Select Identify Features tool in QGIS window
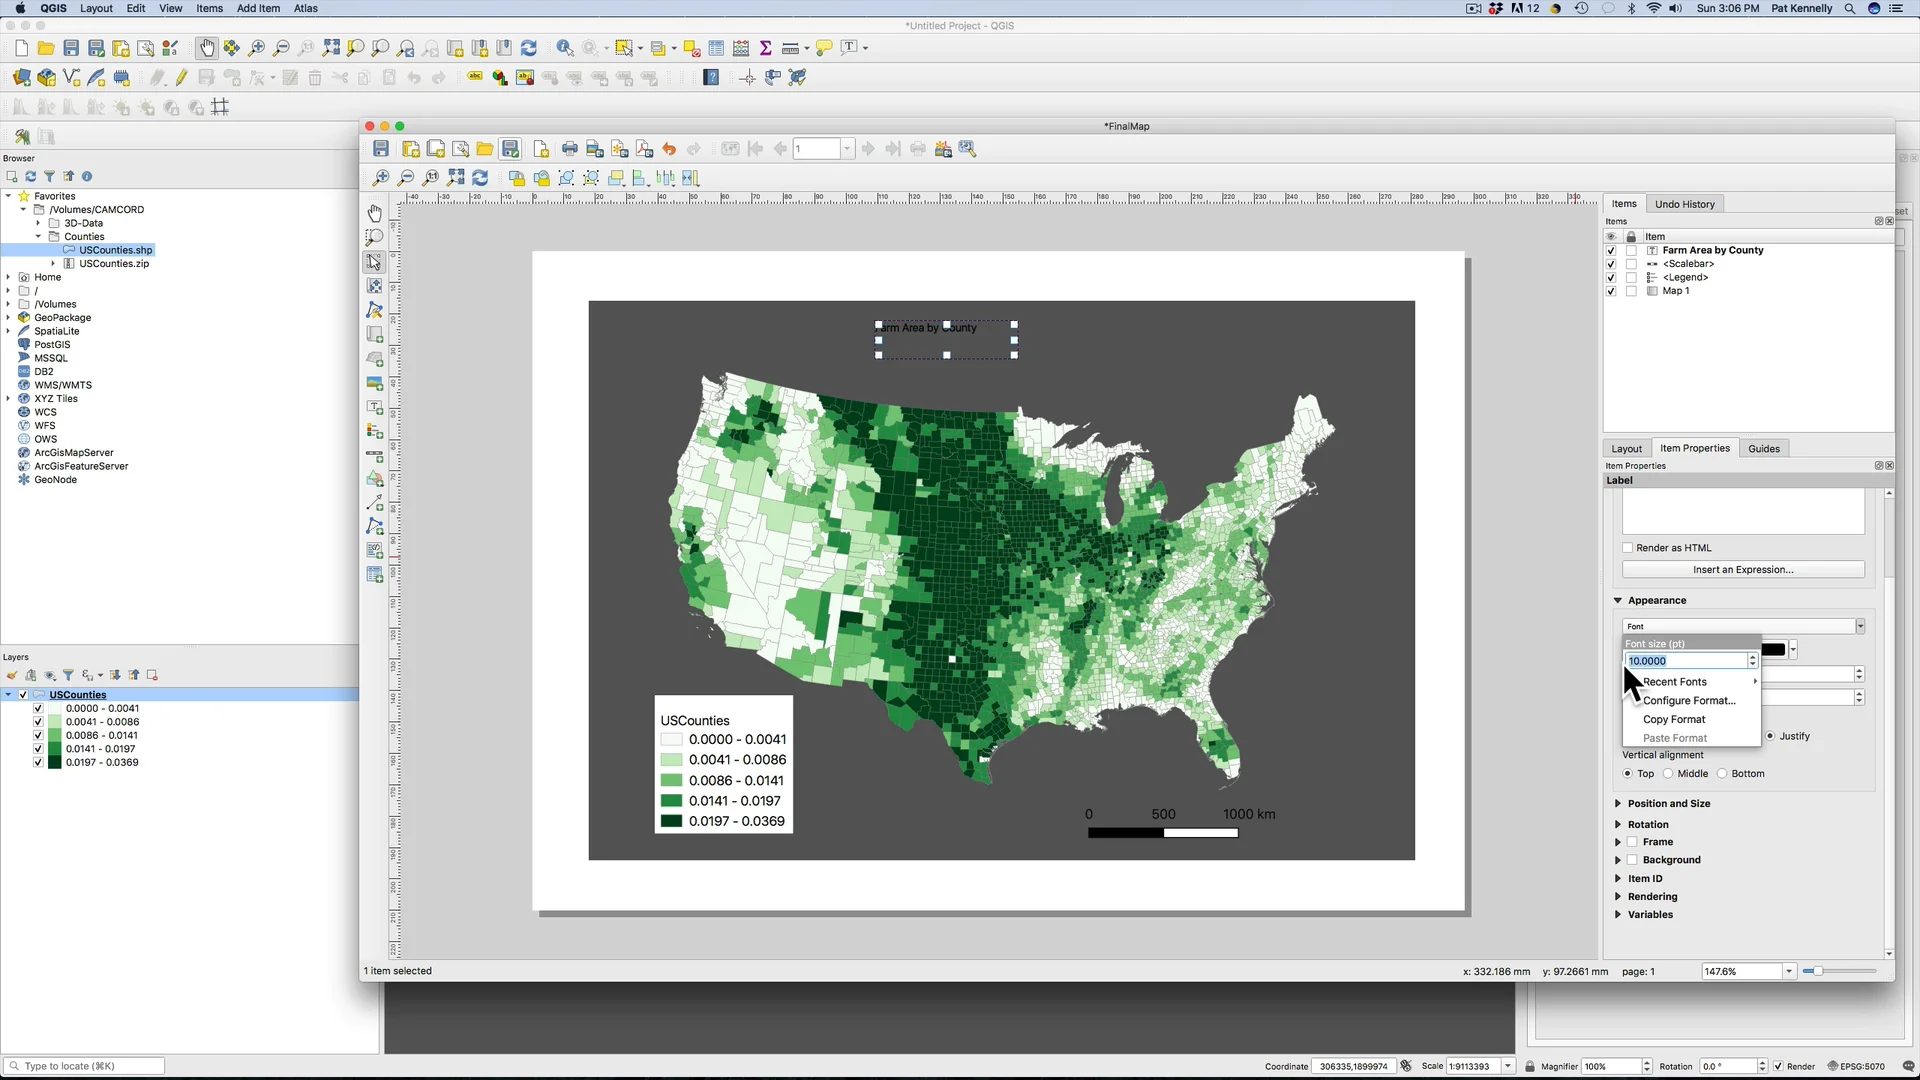This screenshot has height=1080, width=1920. (565, 48)
